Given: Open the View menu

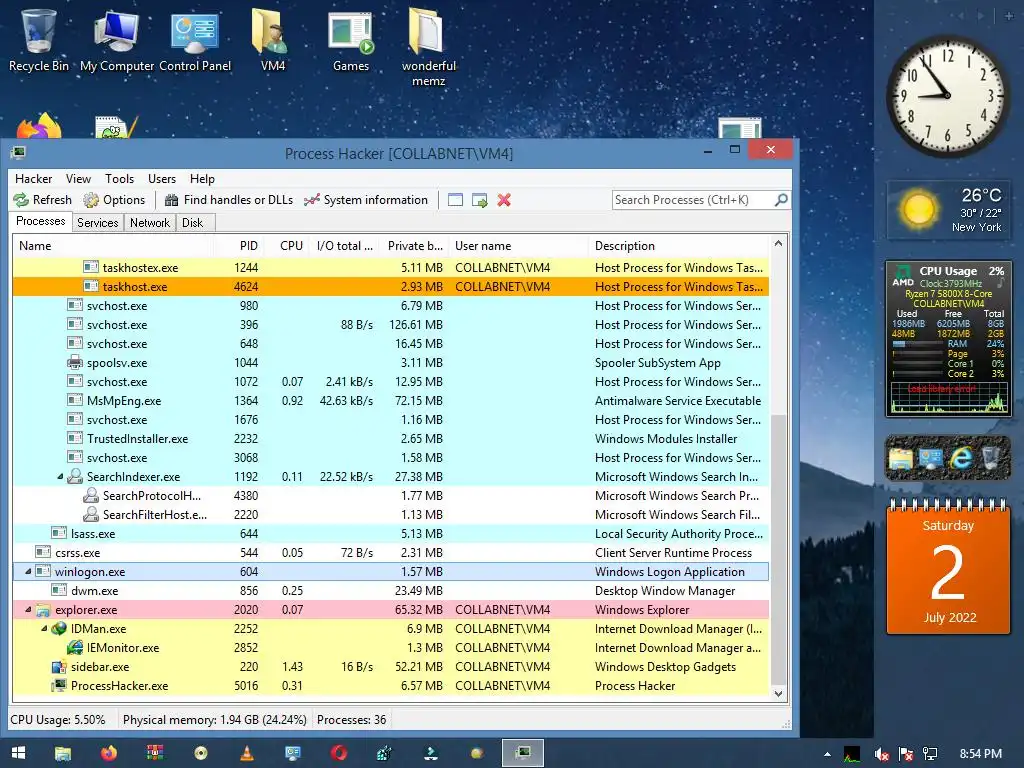Looking at the screenshot, I should point(78,179).
